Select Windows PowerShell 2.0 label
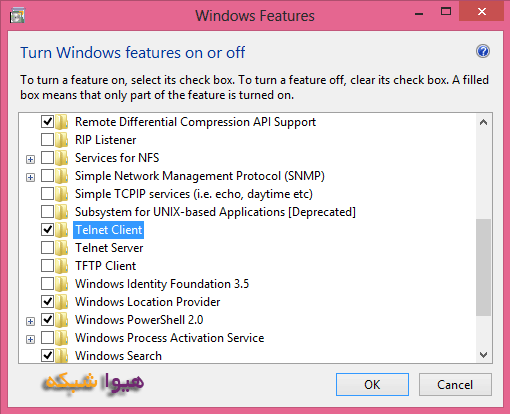 139,320
